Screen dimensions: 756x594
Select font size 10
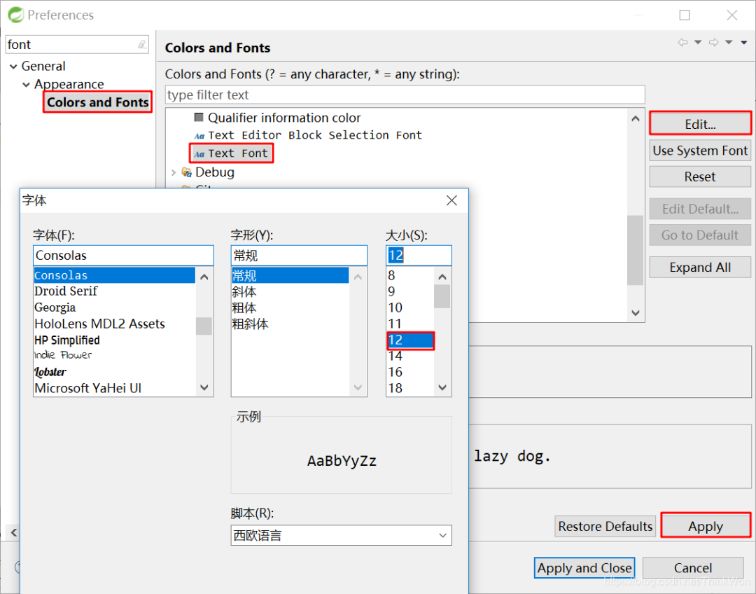tap(410, 308)
